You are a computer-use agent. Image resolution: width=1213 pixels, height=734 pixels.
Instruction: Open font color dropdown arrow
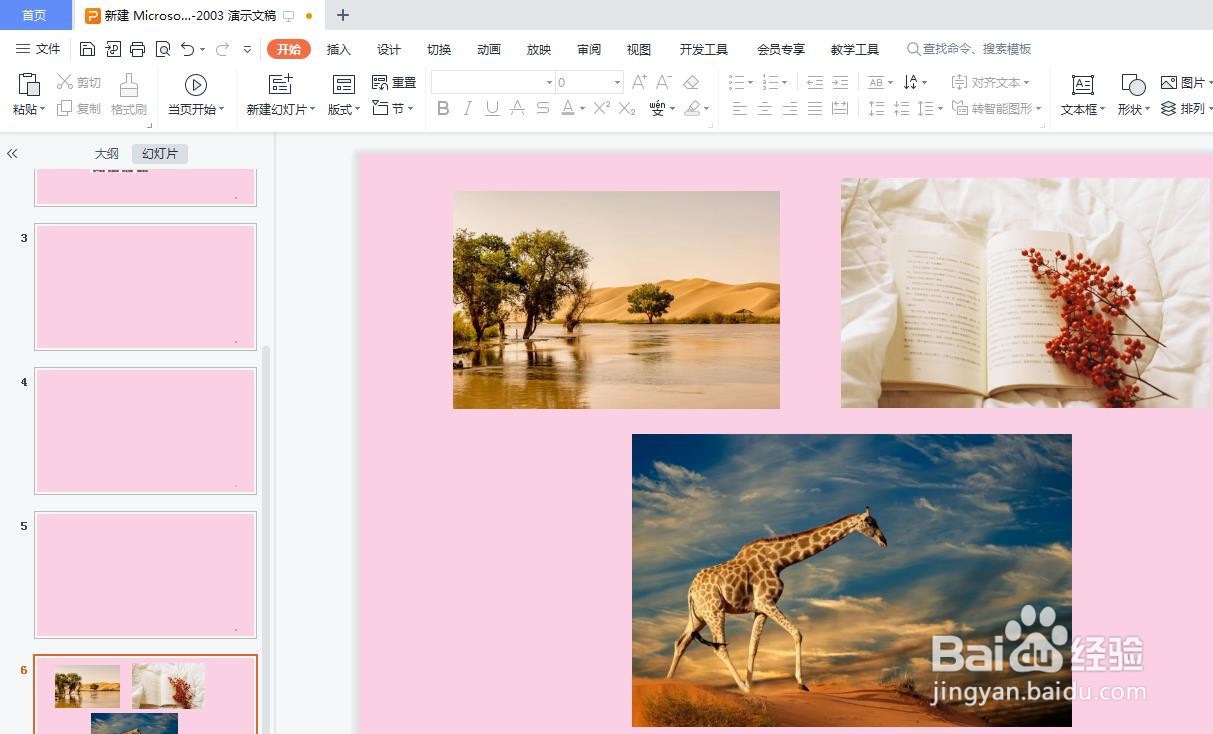(x=581, y=108)
